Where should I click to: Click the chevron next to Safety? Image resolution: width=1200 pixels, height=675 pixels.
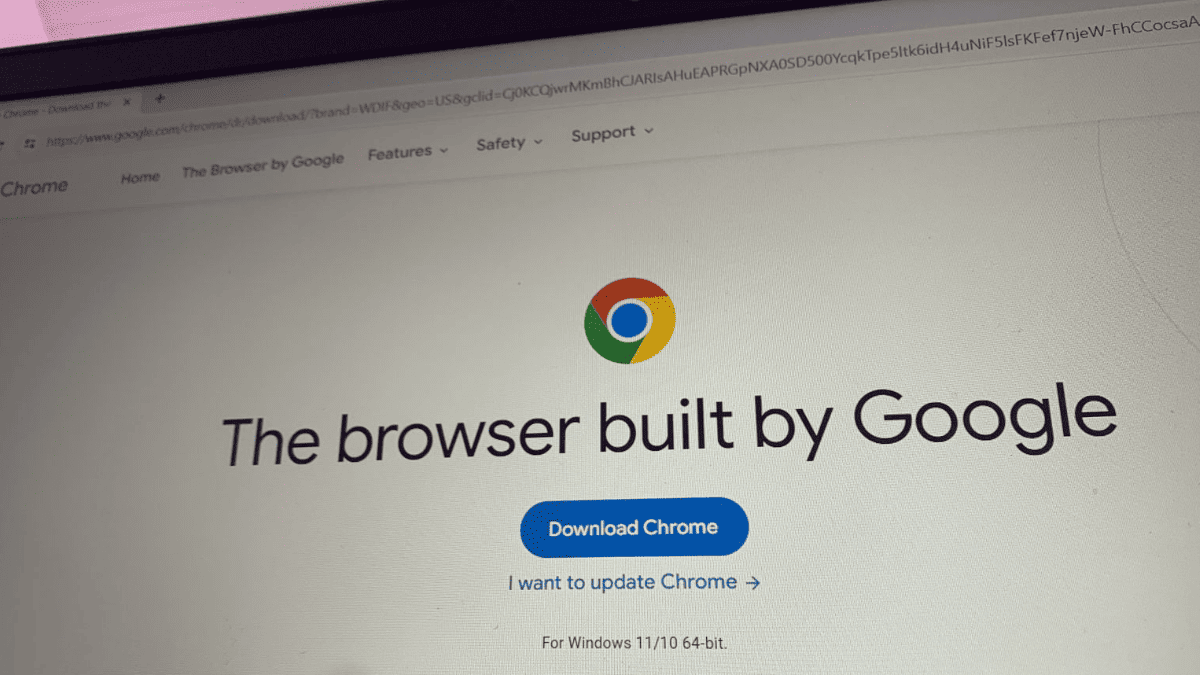(538, 141)
